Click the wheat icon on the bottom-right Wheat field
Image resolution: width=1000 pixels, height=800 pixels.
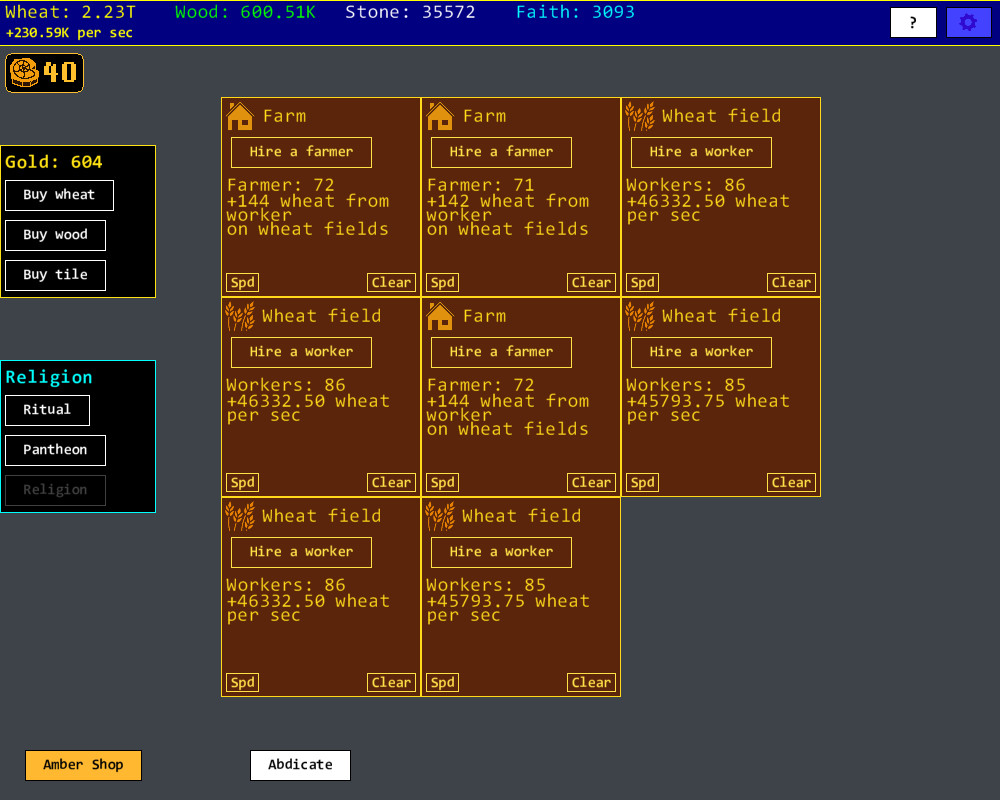click(x=440, y=515)
